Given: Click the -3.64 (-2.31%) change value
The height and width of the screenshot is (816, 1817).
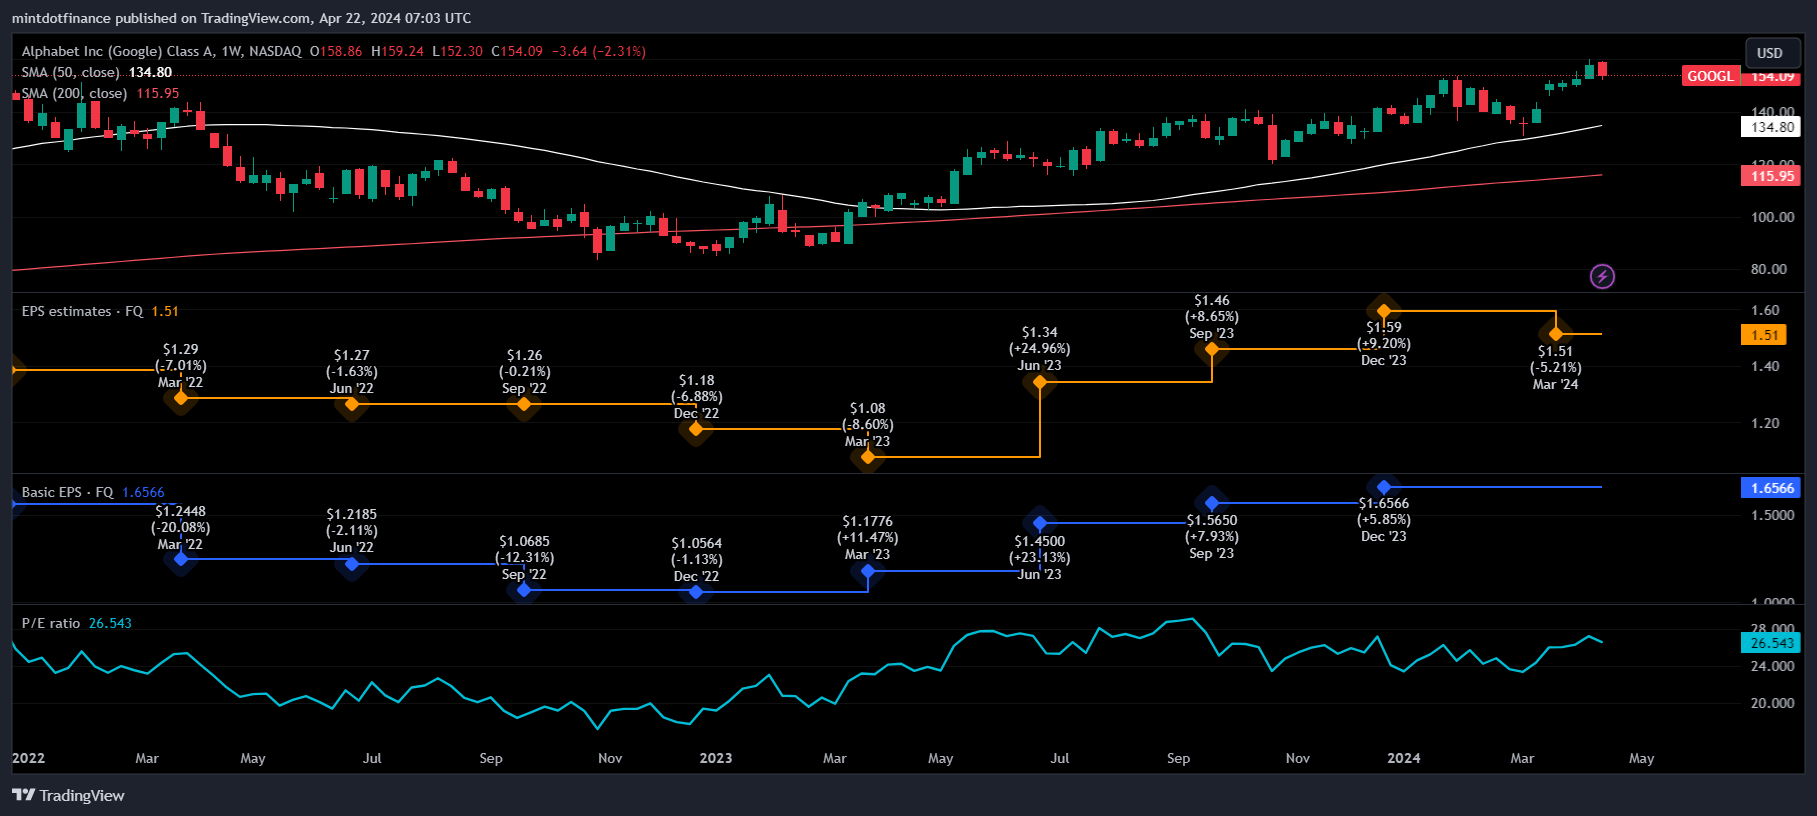Looking at the screenshot, I should coord(599,51).
